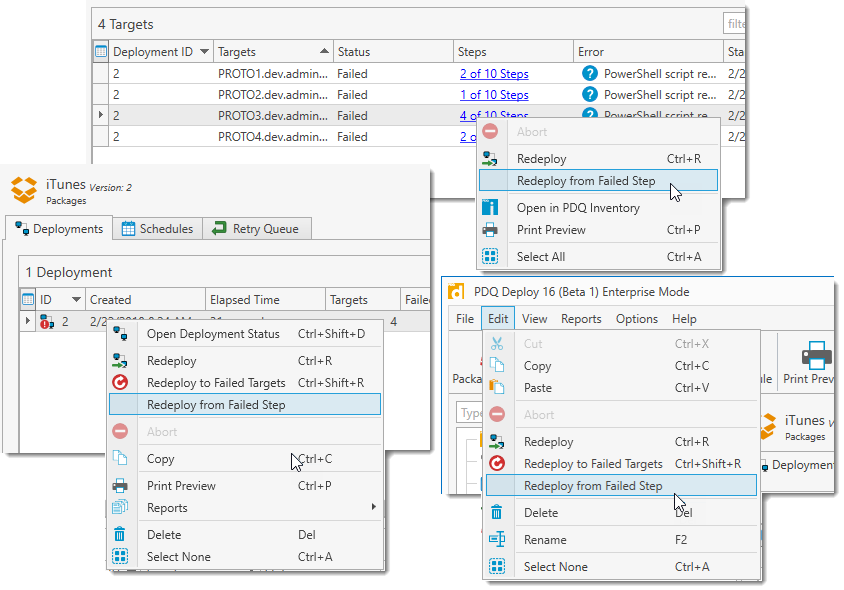Open the '1 of 10 Steps' link for PROTO2
The image size is (844, 590).
pos(494,95)
